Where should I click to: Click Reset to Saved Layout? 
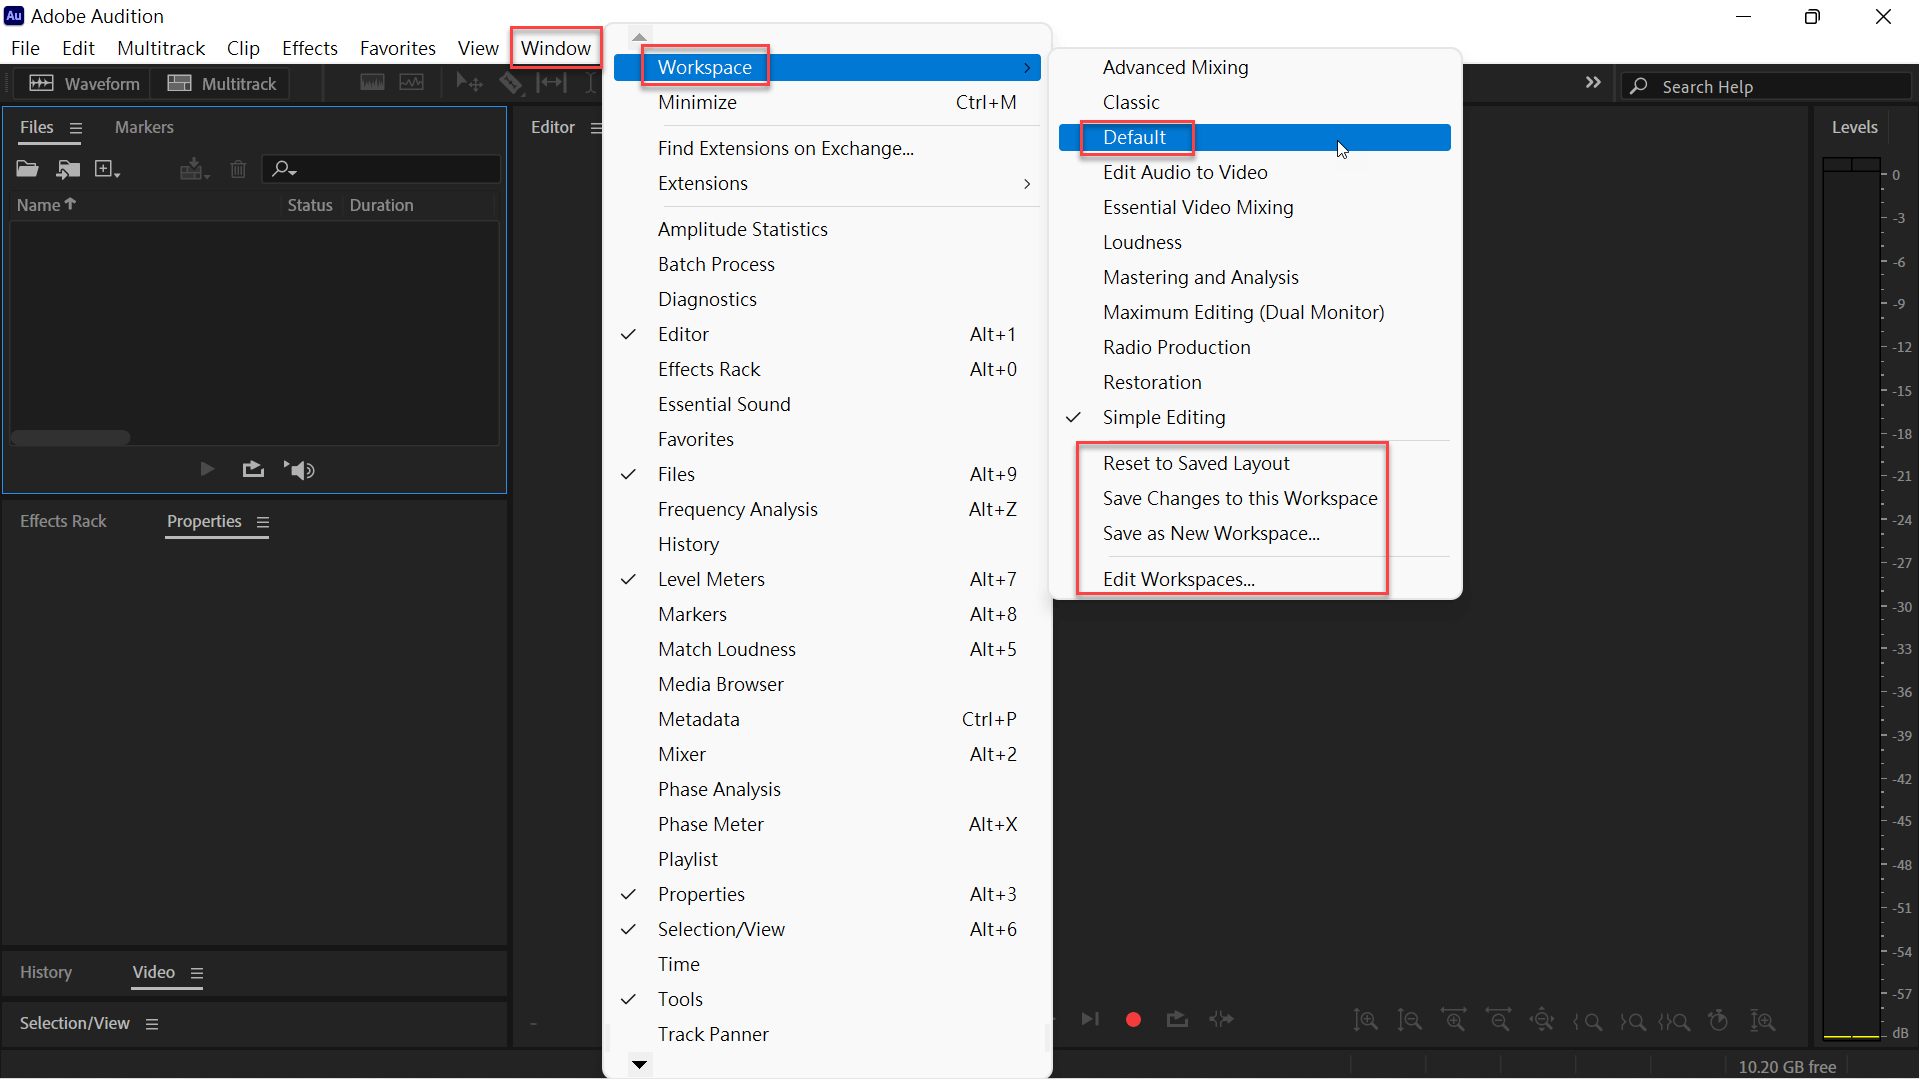point(1254,463)
